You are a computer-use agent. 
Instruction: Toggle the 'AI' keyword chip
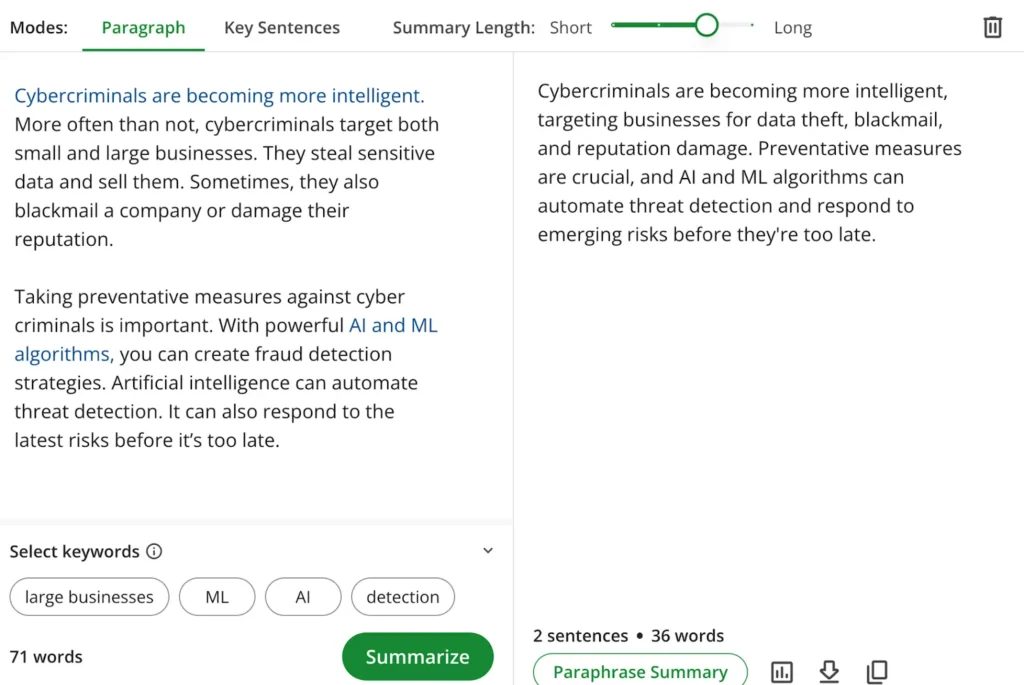pos(303,597)
